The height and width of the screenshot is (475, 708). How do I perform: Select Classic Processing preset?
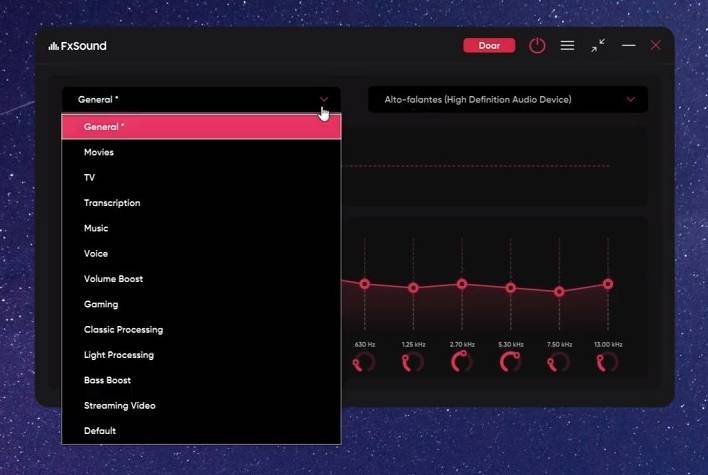201,330
